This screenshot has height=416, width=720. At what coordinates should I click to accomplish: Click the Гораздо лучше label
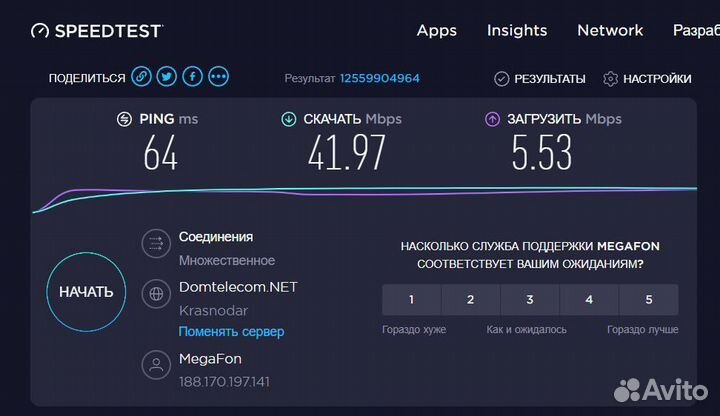[642, 330]
